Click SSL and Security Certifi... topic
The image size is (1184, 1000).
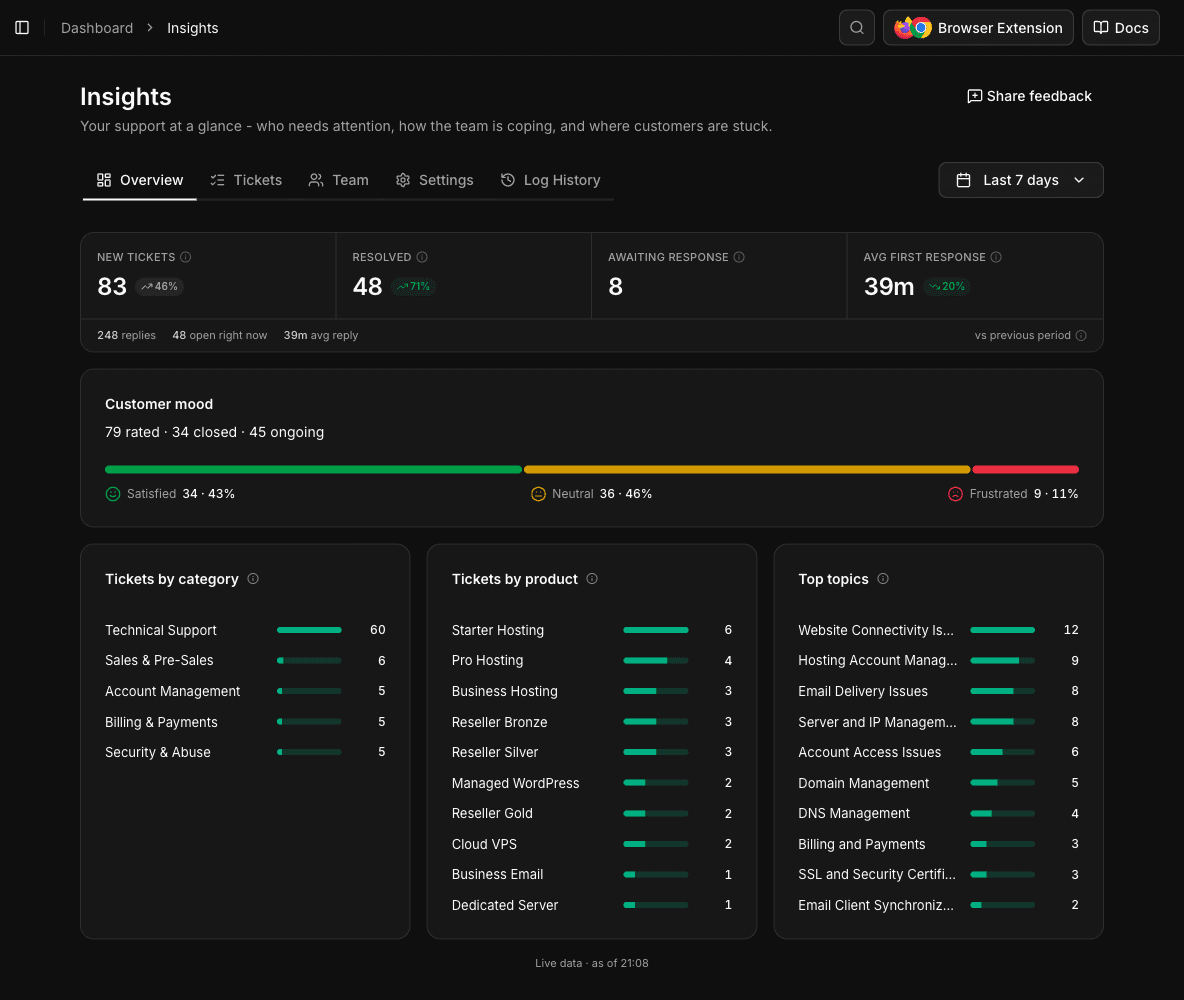tap(938, 875)
